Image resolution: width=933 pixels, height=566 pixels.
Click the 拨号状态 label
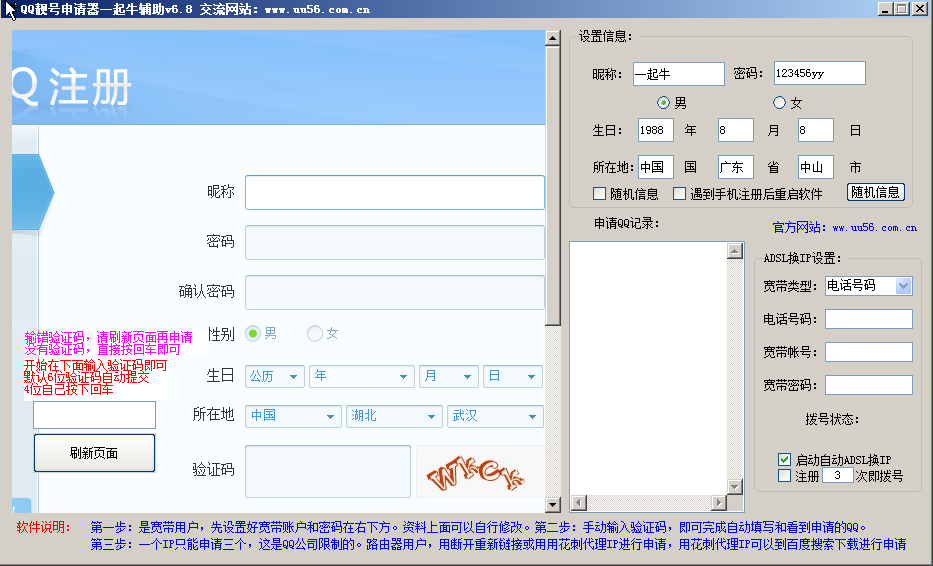[x=832, y=420]
